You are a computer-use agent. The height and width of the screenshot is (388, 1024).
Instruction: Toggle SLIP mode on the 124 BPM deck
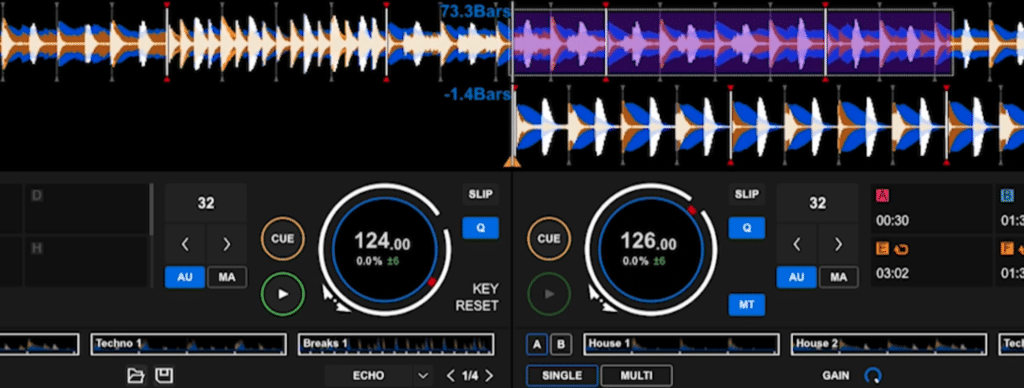481,194
